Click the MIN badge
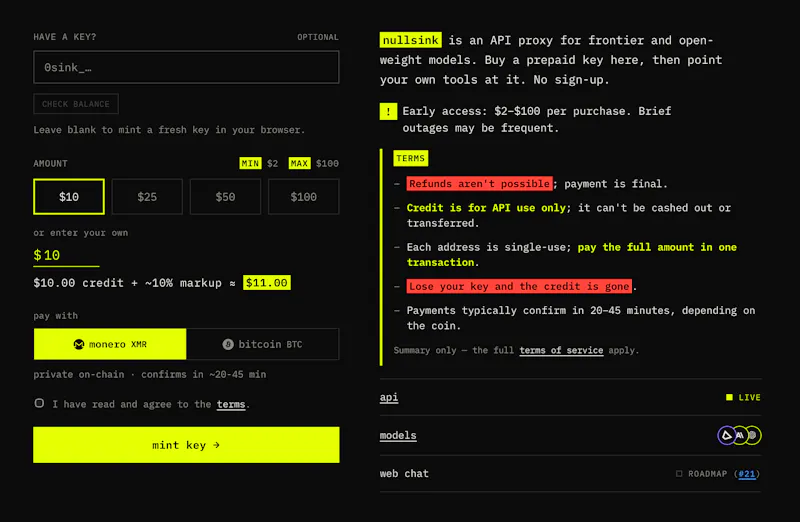800x522 pixels. [250, 163]
